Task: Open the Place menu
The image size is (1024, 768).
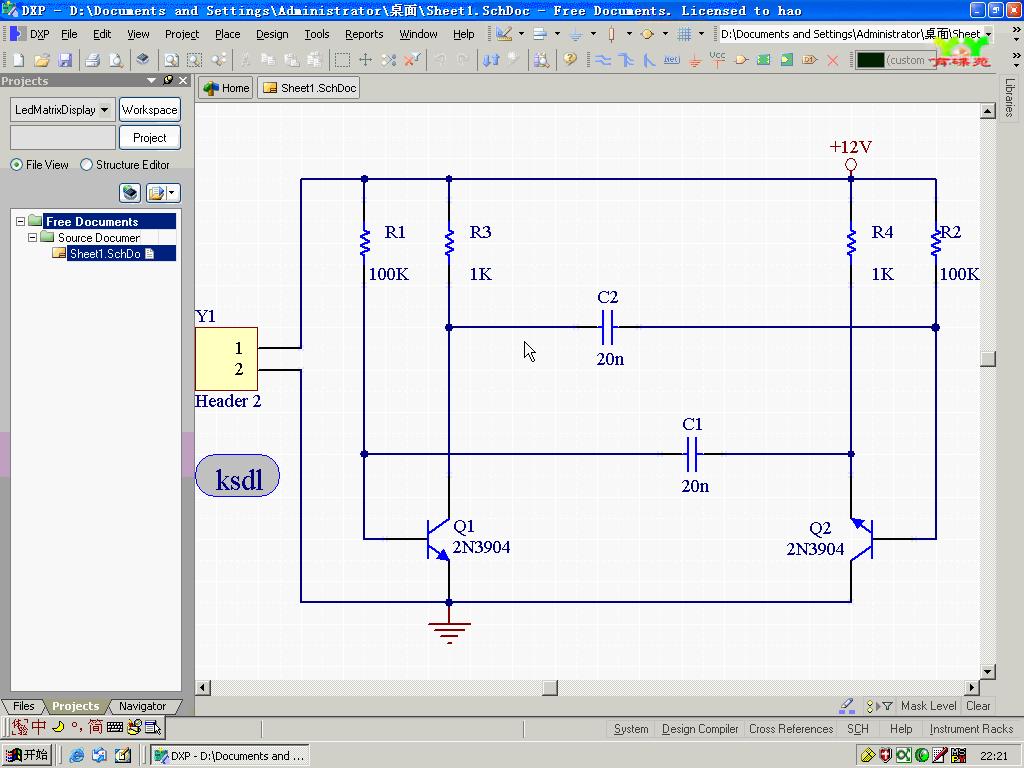Action: 227,34
